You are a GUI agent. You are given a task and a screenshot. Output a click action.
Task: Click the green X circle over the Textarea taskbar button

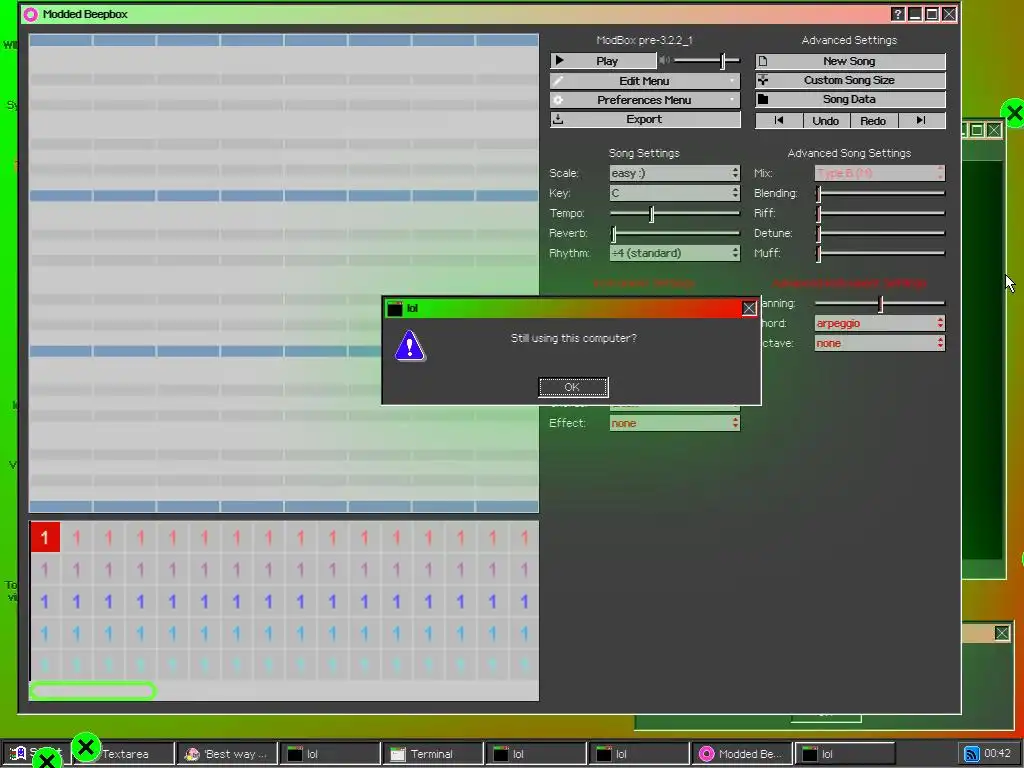pos(86,747)
